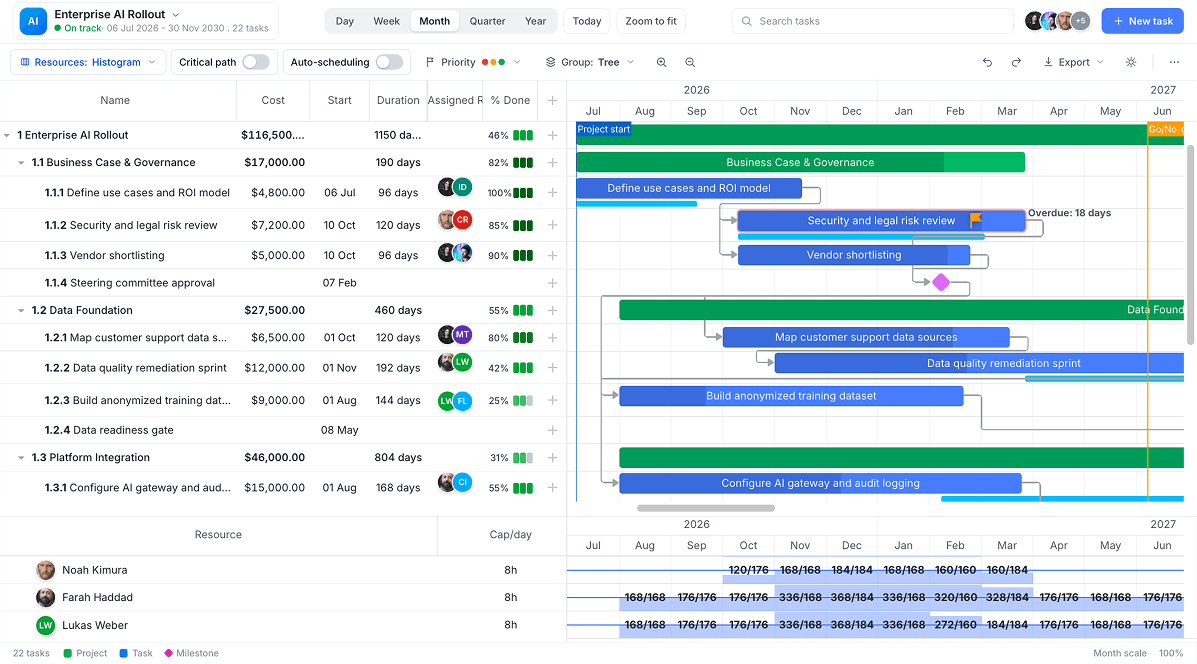The image size is (1197, 664).
Task: Toggle Auto-scheduling switch
Action: coord(389,63)
